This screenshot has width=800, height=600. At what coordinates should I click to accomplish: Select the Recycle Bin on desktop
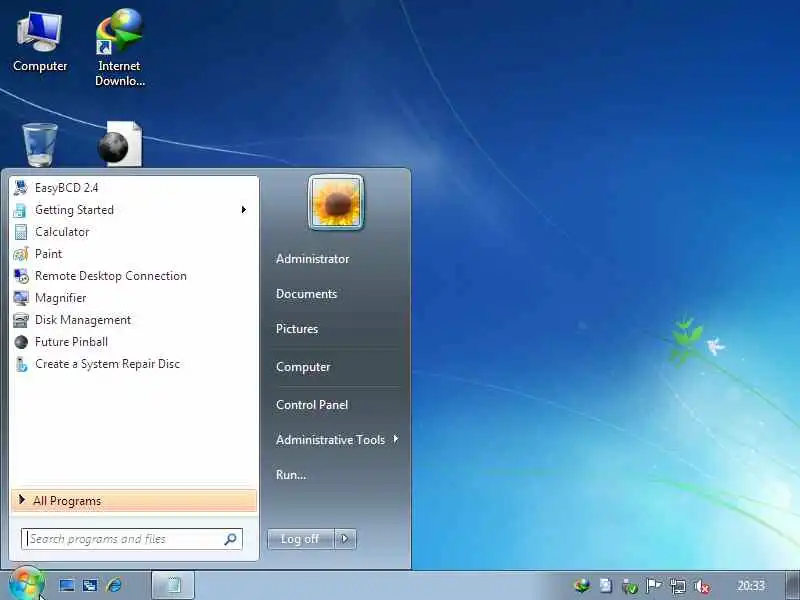(x=40, y=145)
